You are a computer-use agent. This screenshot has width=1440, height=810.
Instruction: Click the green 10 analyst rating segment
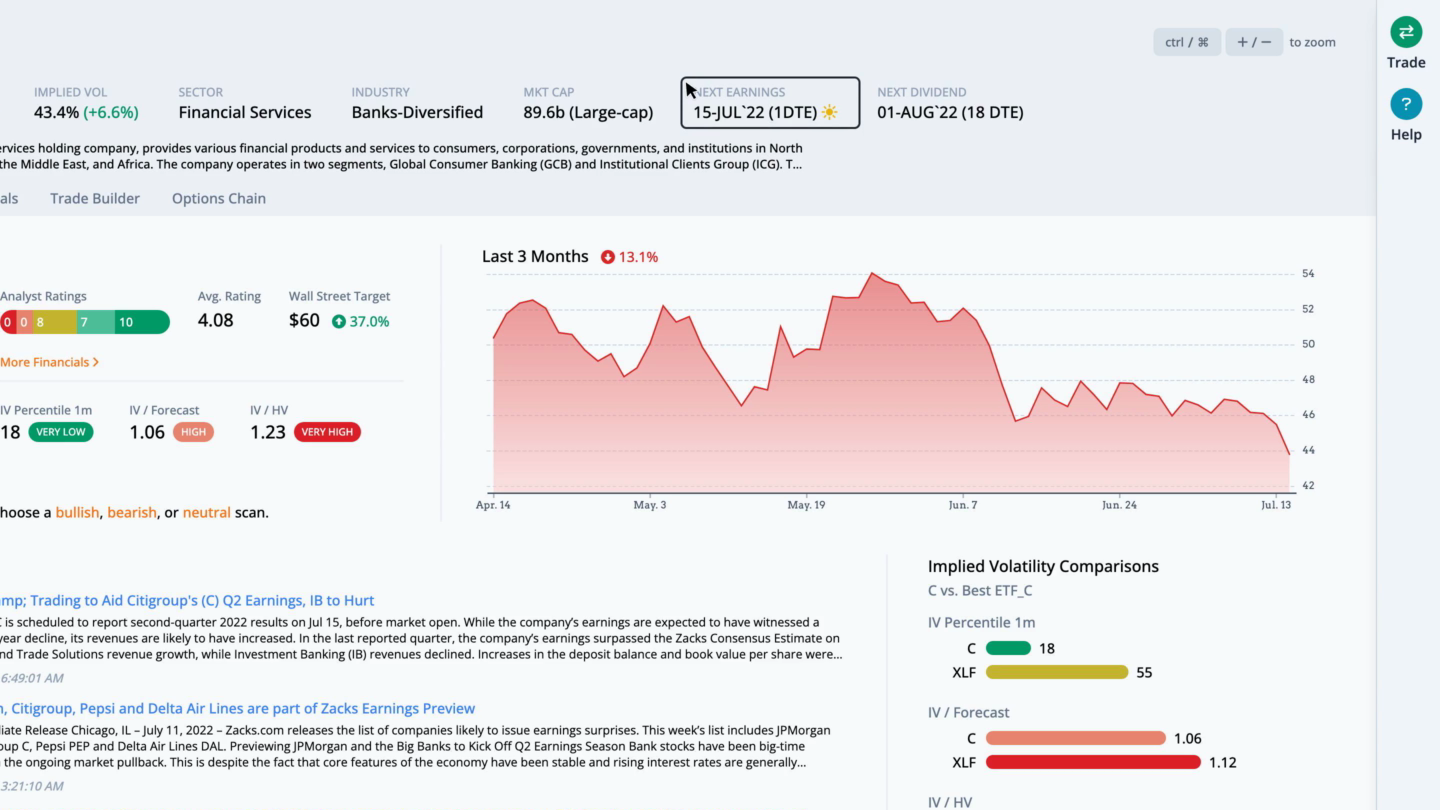tap(142, 322)
